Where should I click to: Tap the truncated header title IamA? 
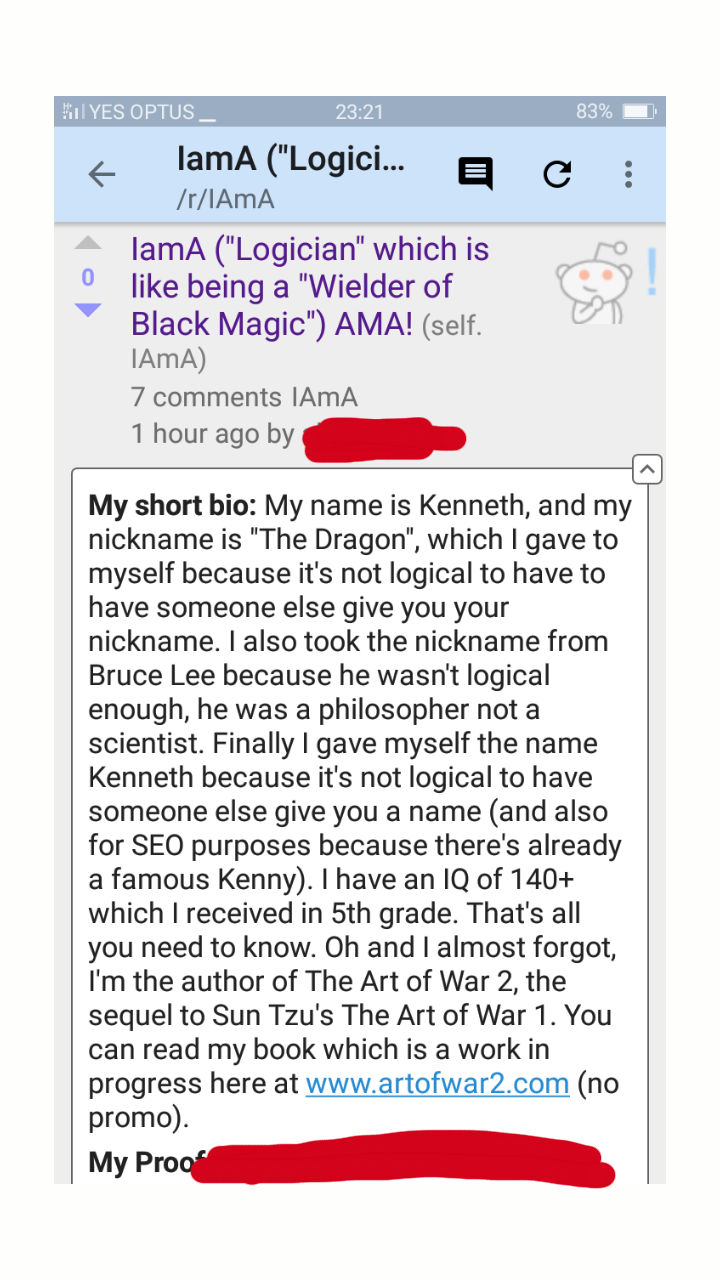coord(290,159)
